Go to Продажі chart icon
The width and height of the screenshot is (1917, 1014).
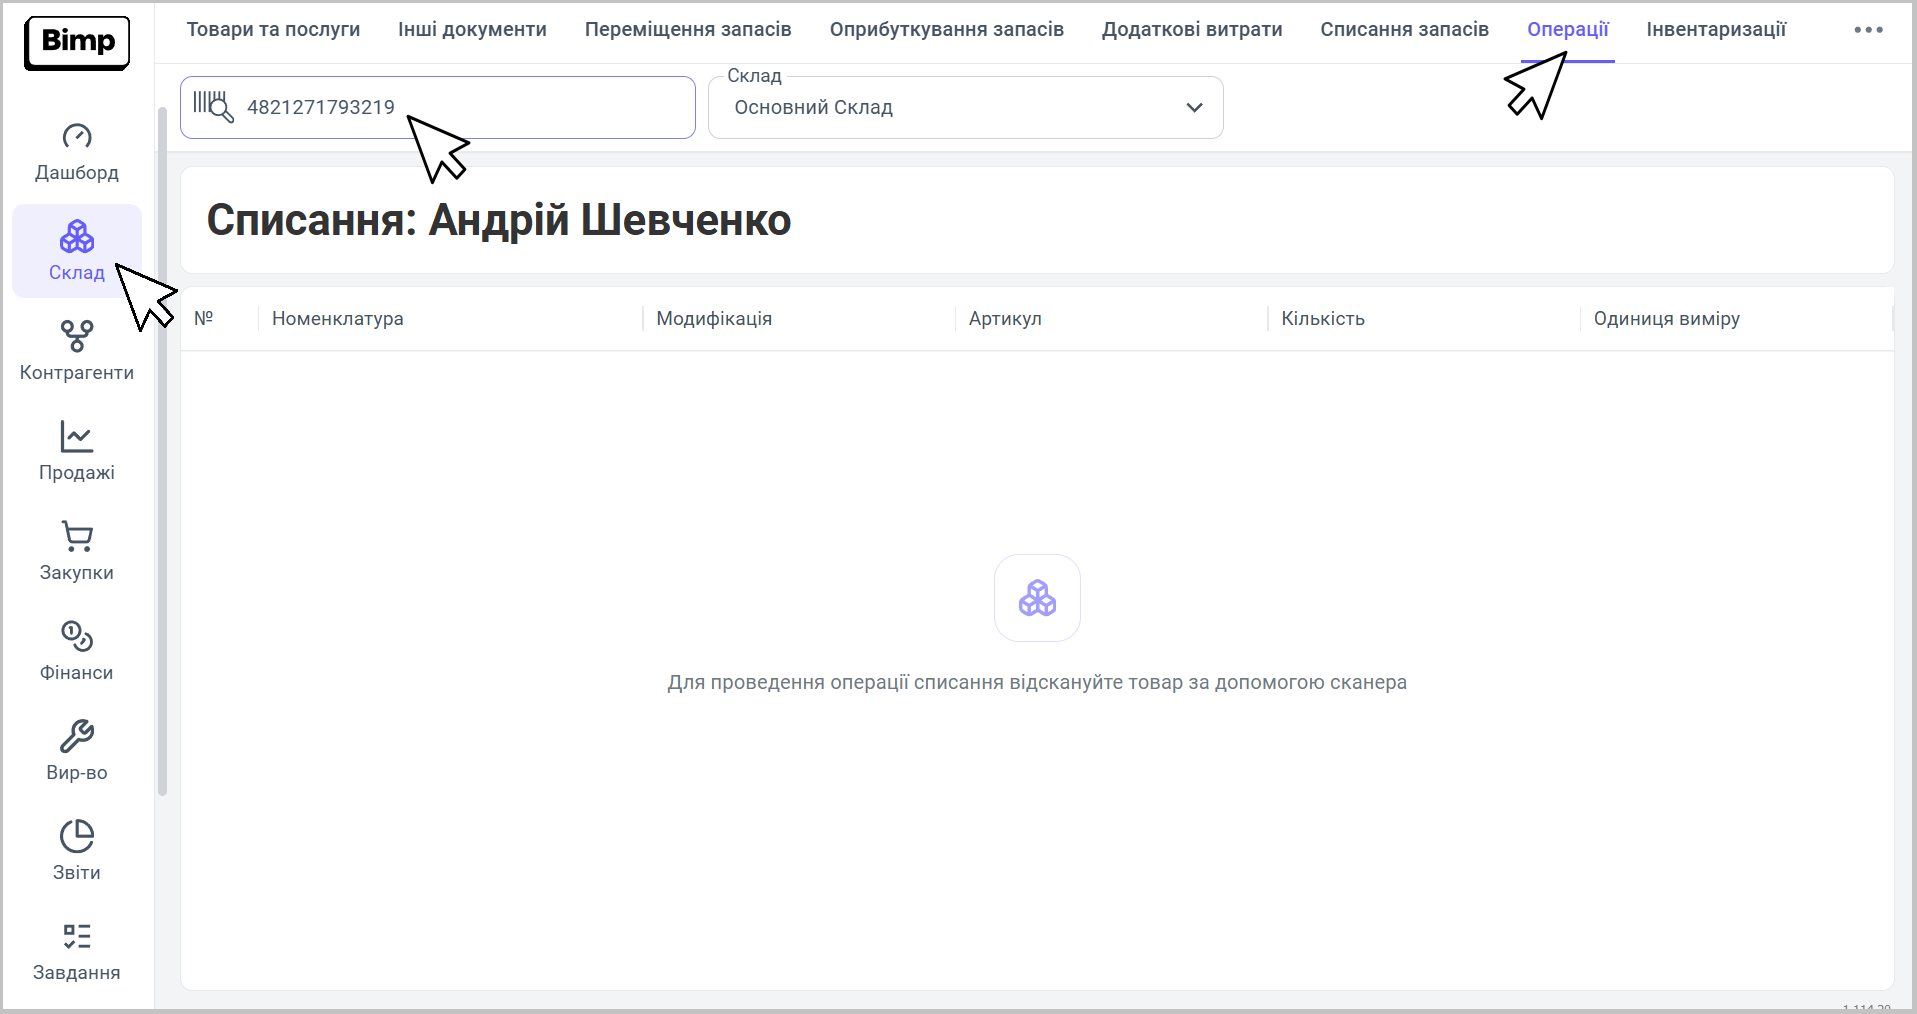click(x=77, y=437)
